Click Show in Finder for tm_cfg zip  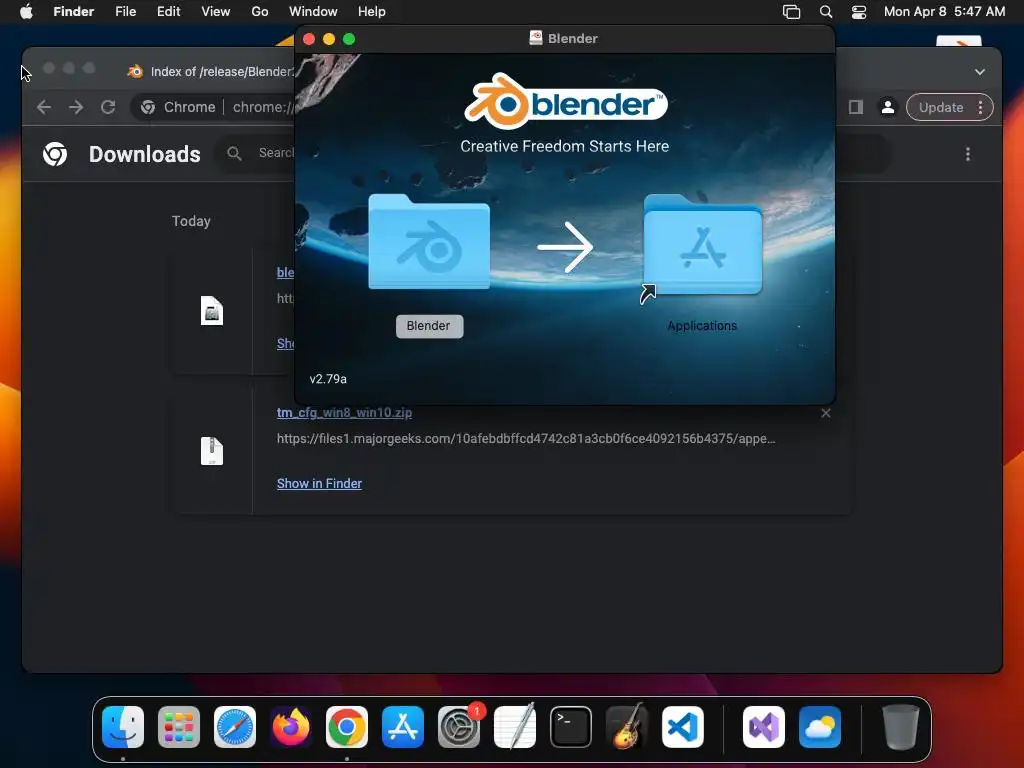pos(319,483)
